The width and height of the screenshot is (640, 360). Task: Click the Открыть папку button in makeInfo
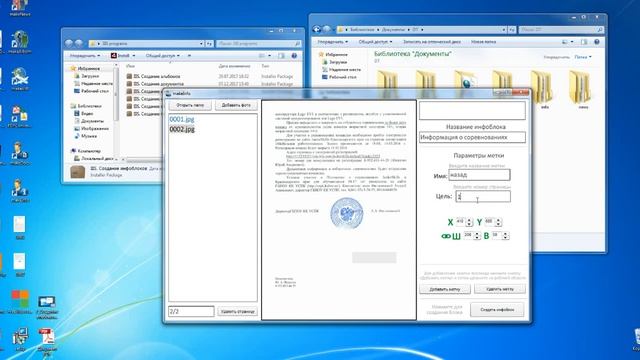click(190, 105)
